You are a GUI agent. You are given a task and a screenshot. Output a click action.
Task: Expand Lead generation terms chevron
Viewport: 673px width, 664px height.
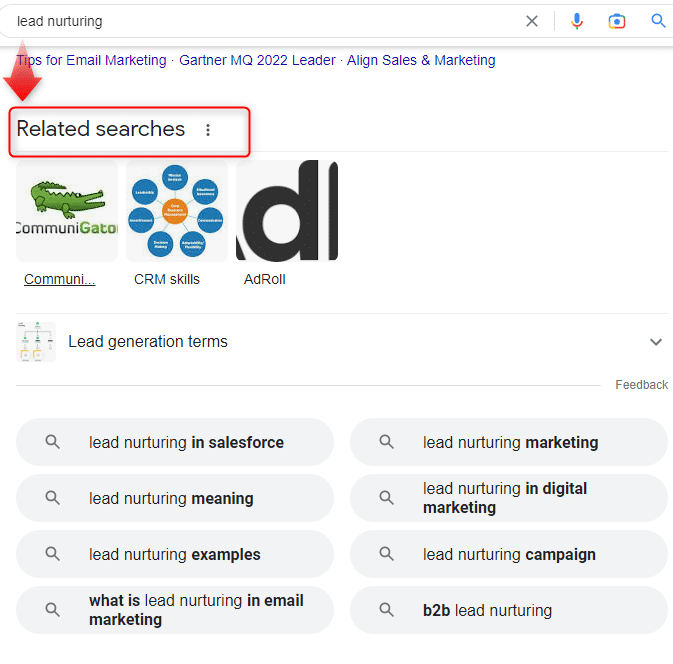click(x=656, y=342)
